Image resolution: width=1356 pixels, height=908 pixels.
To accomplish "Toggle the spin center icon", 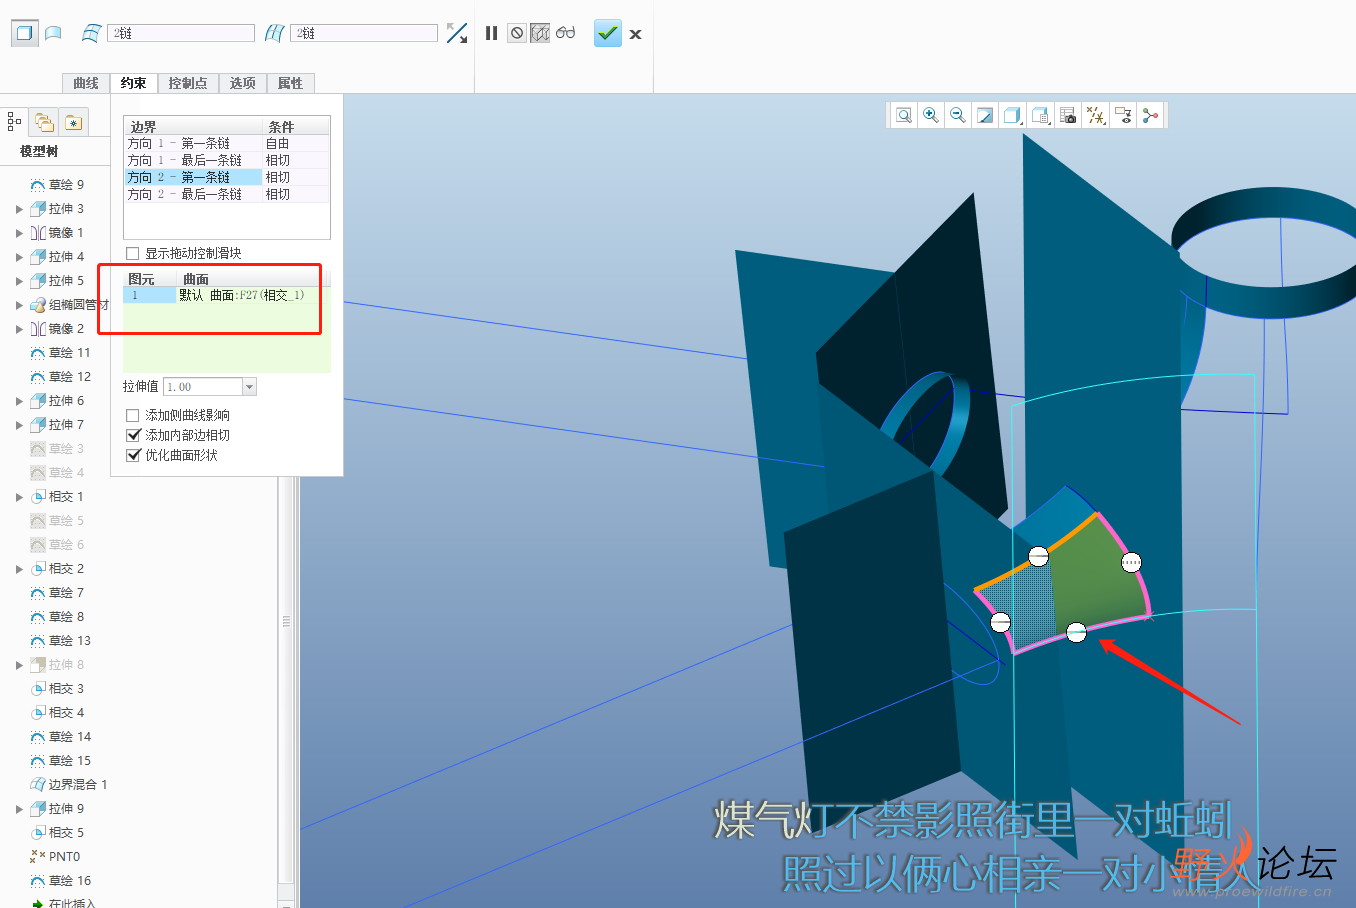I will click(x=1151, y=115).
